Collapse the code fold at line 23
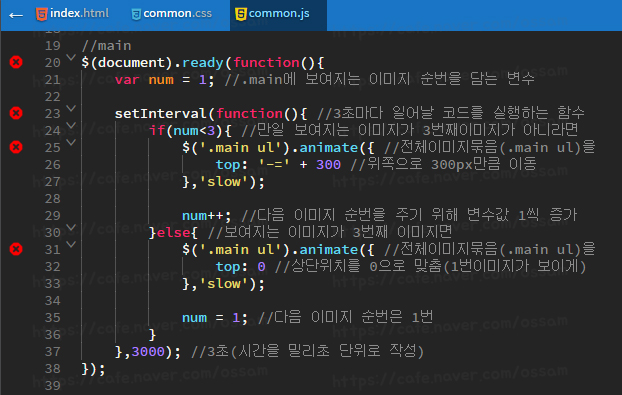Image resolution: width=622 pixels, height=395 pixels. pos(71,109)
